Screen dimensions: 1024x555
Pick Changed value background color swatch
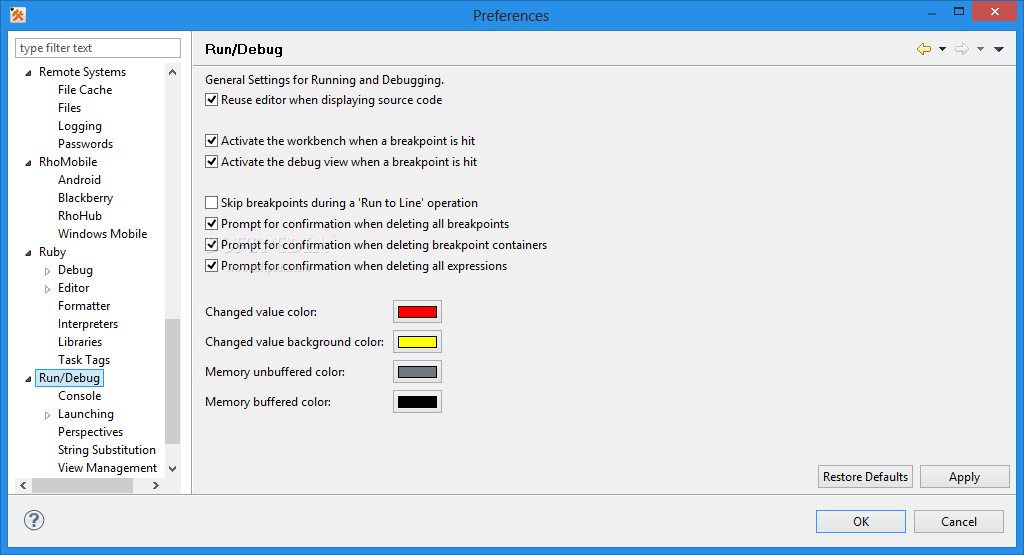[417, 342]
